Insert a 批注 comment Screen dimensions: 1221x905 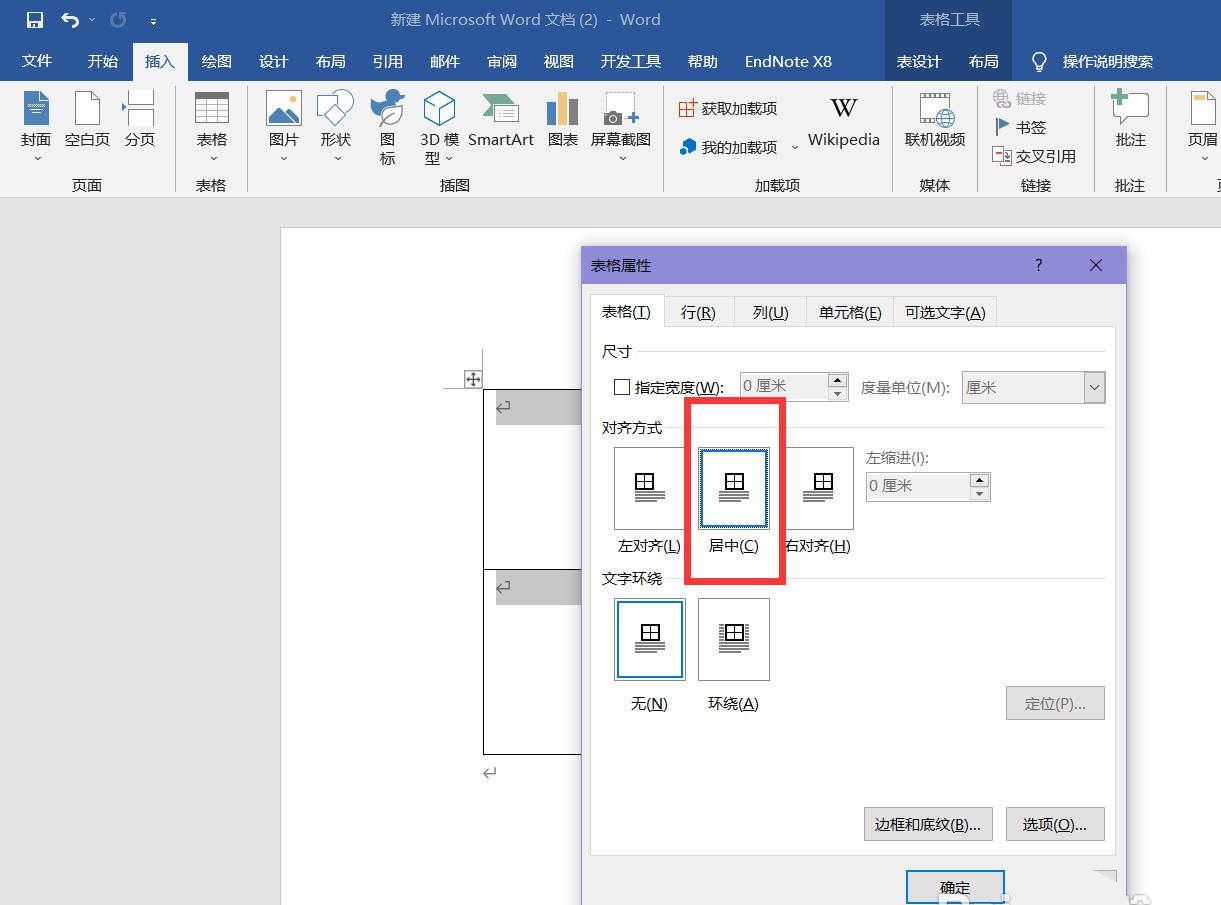[1131, 120]
